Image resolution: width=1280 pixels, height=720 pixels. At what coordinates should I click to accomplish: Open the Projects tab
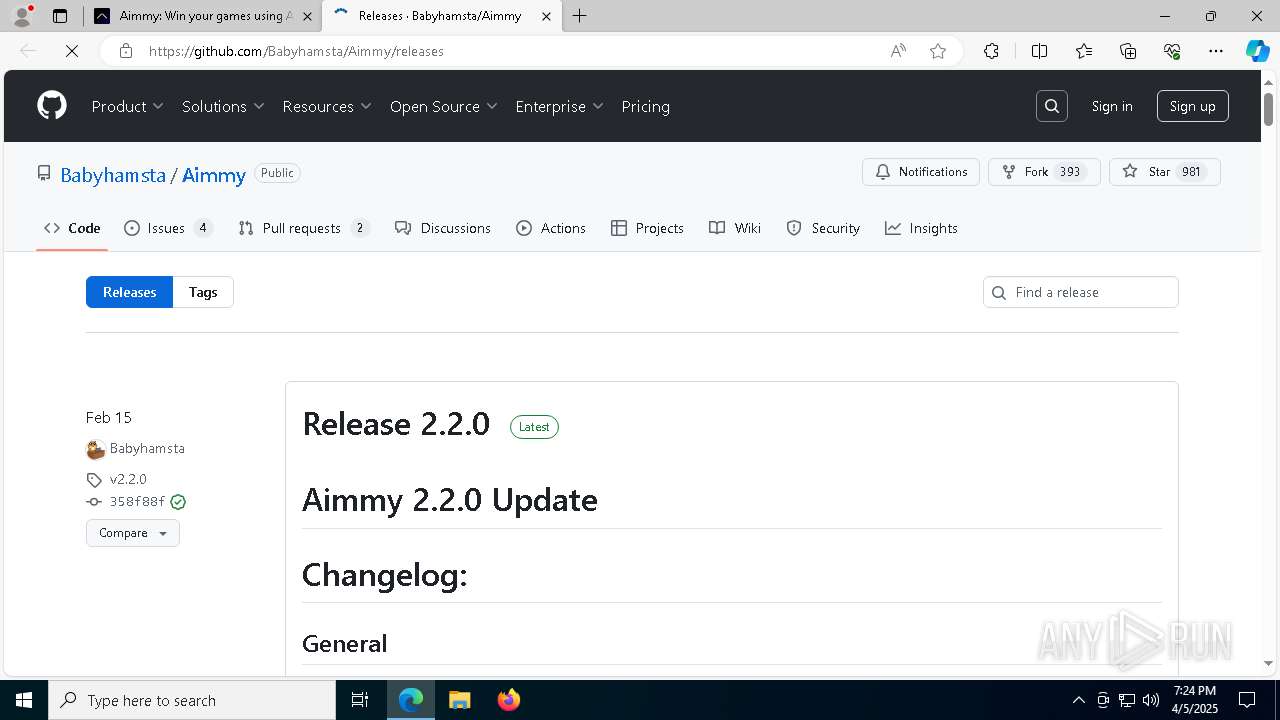point(647,228)
